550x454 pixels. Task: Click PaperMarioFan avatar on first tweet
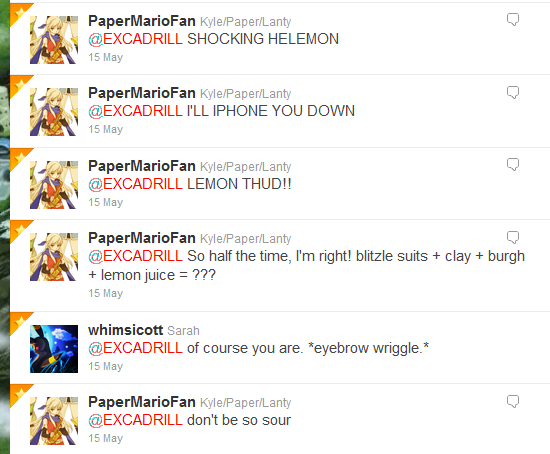tap(54, 40)
